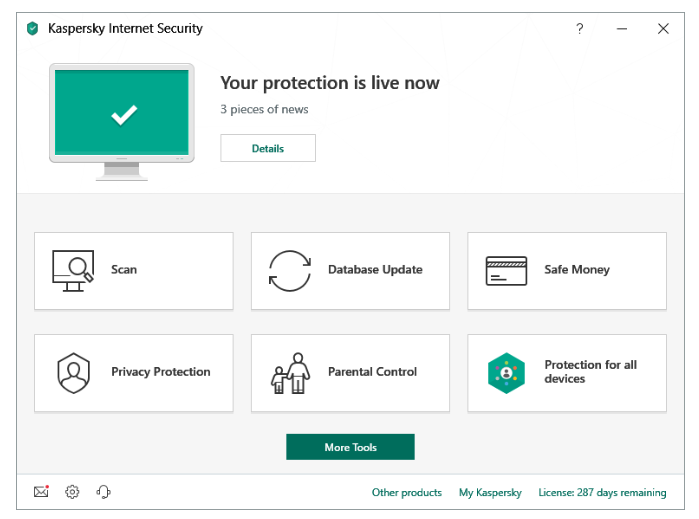Viewport: 699px width, 519px height.
Task: Click the More Tools button
Action: (x=350, y=447)
